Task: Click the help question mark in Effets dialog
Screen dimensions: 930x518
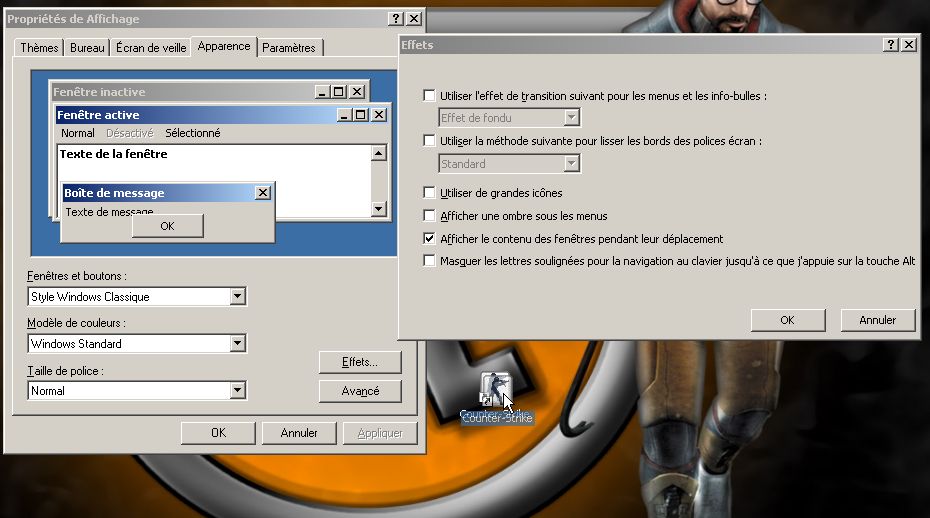Action: click(891, 45)
